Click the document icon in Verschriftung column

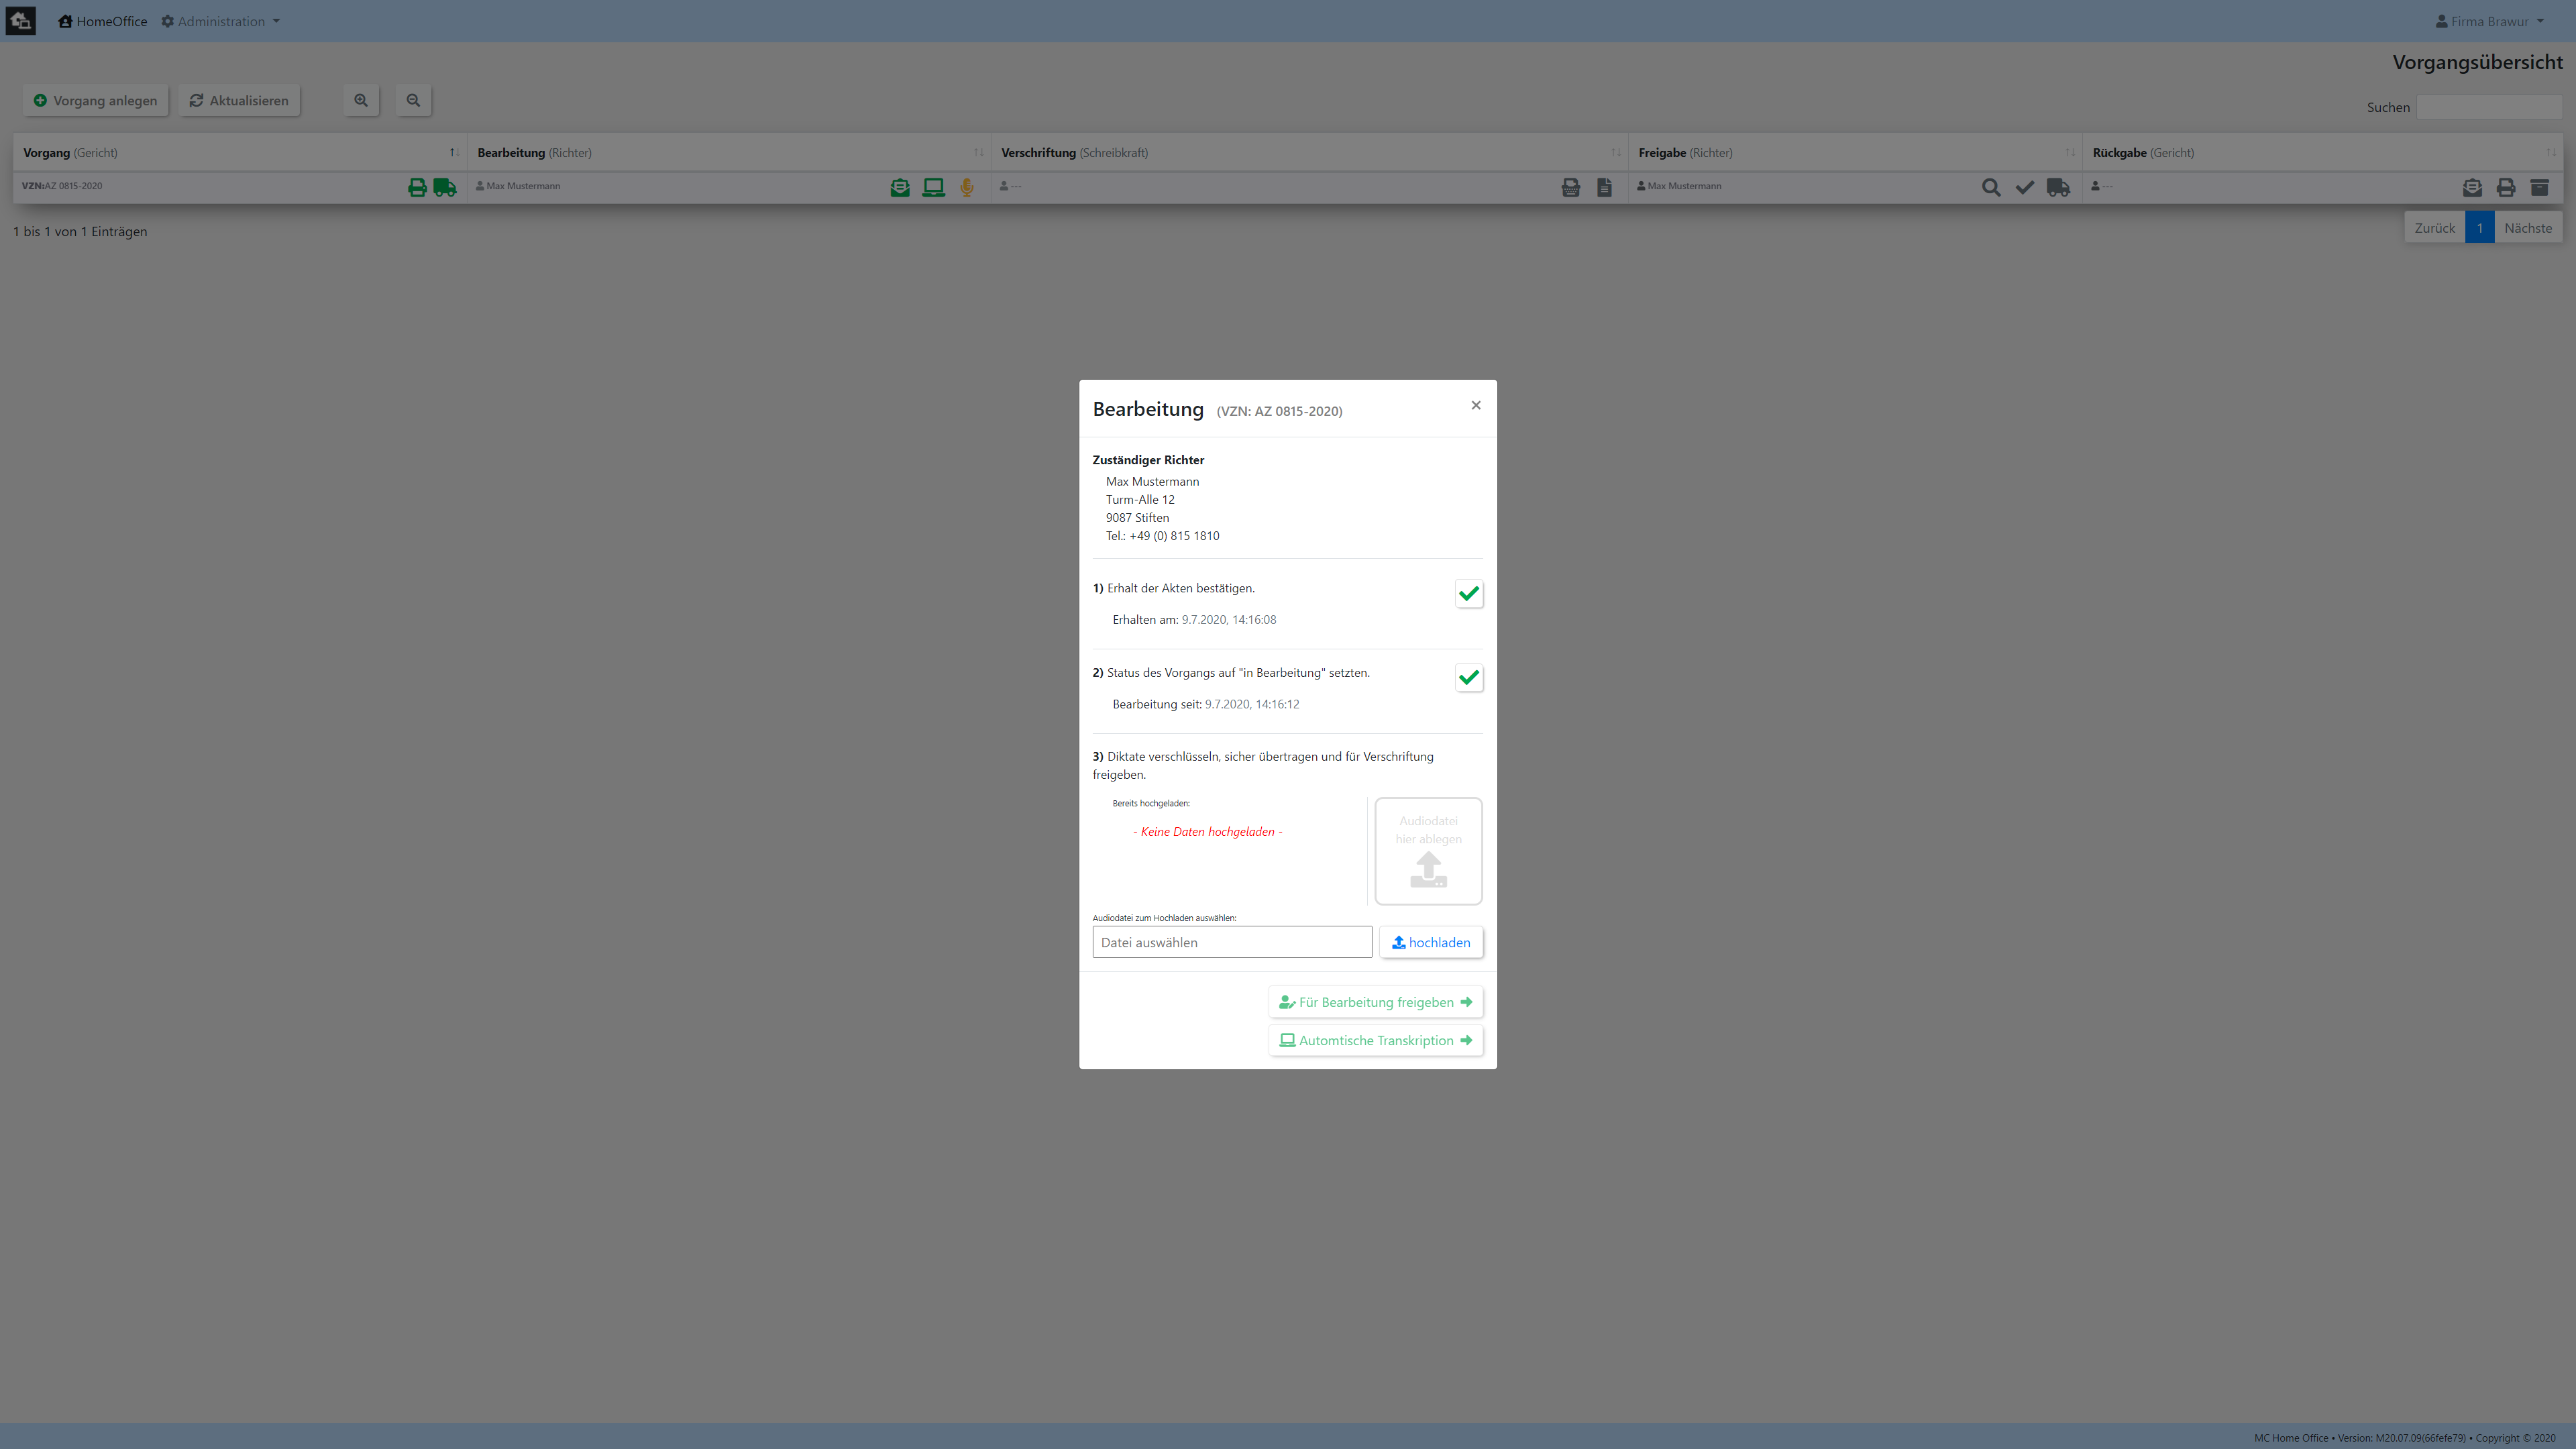pyautogui.click(x=1604, y=187)
